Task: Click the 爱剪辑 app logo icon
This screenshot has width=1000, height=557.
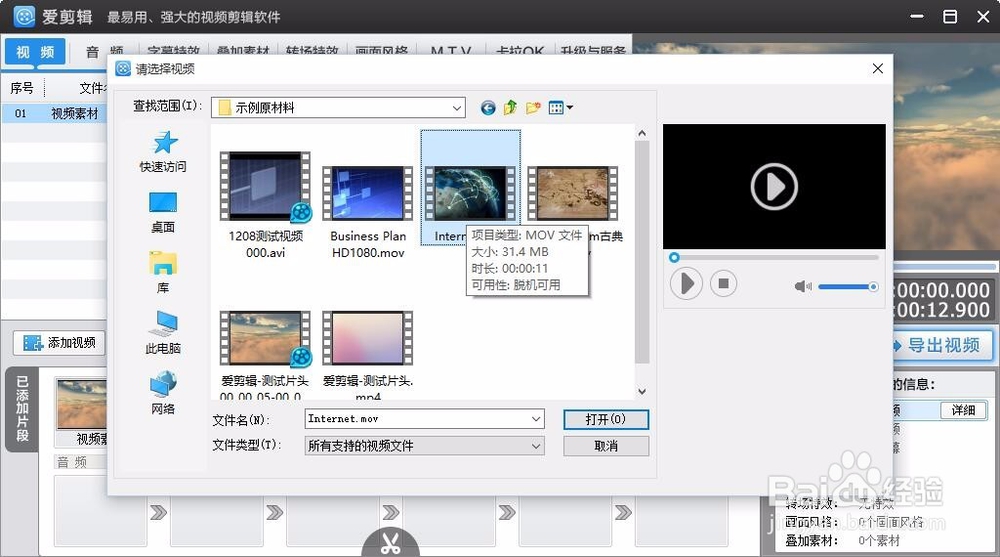Action: coord(24,16)
